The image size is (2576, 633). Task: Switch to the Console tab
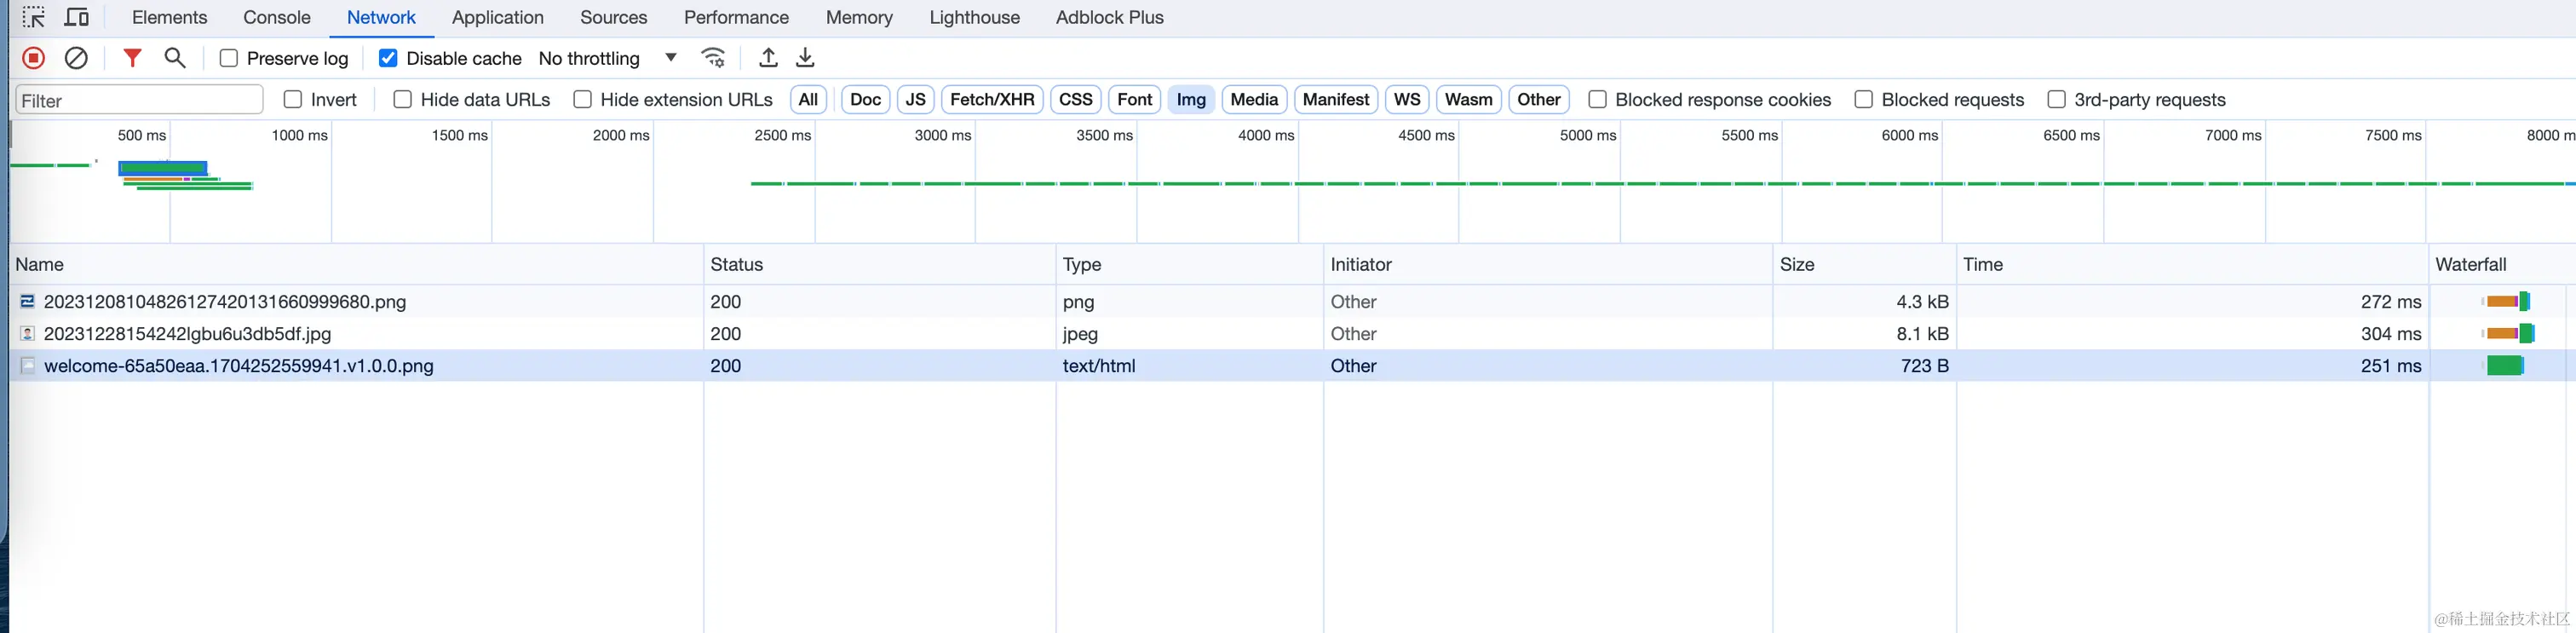pos(276,17)
